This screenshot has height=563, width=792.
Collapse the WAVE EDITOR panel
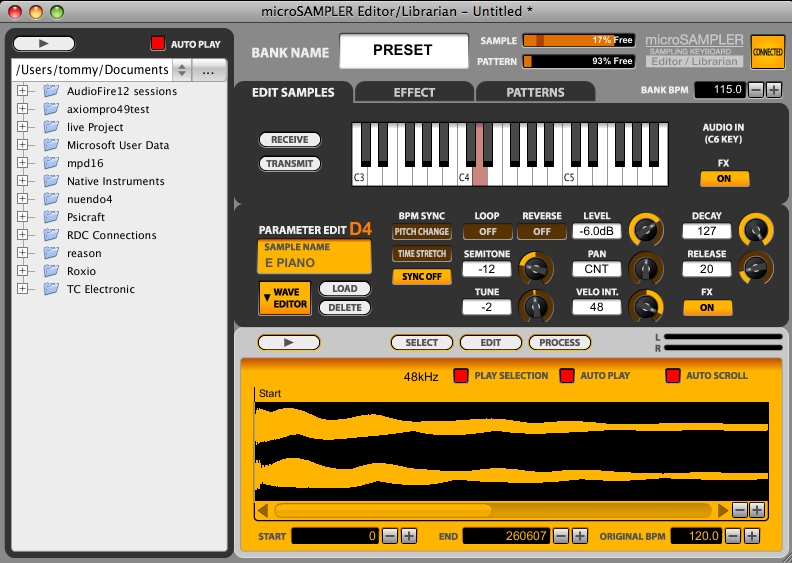point(285,298)
